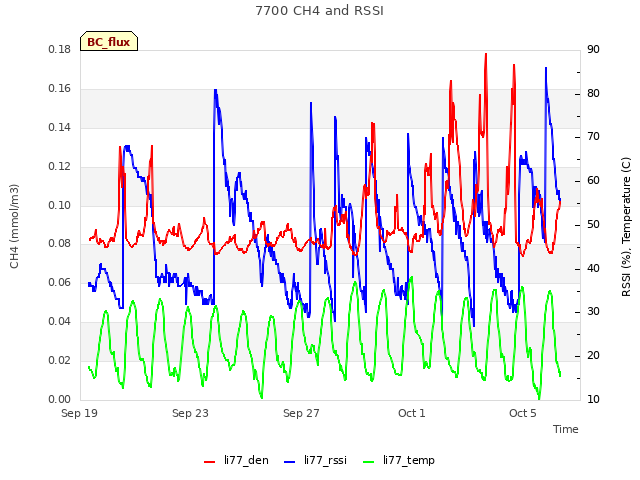Click the 'RSSI (%), Temperature (C)' right axis title
Image resolution: width=640 pixels, height=480 pixels.
click(x=626, y=227)
